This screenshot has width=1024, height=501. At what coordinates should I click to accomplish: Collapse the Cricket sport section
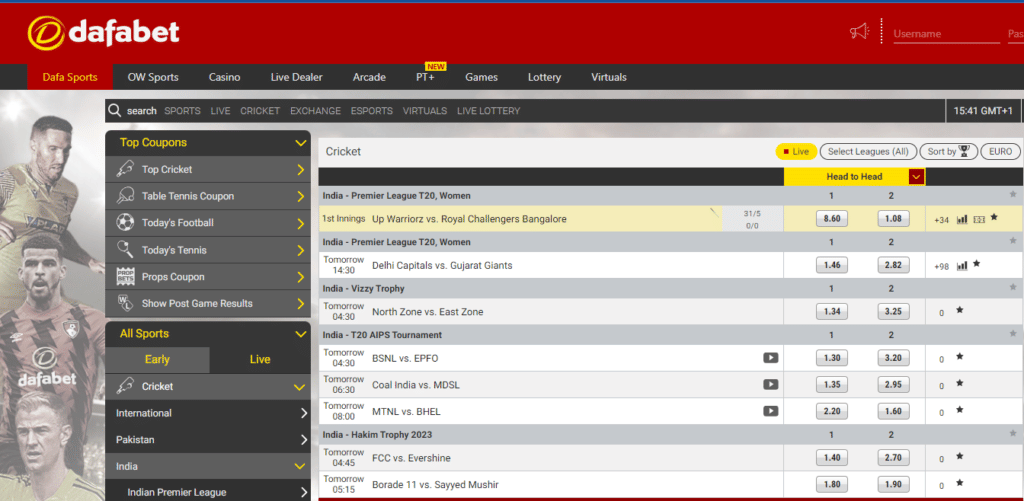[x=300, y=387]
